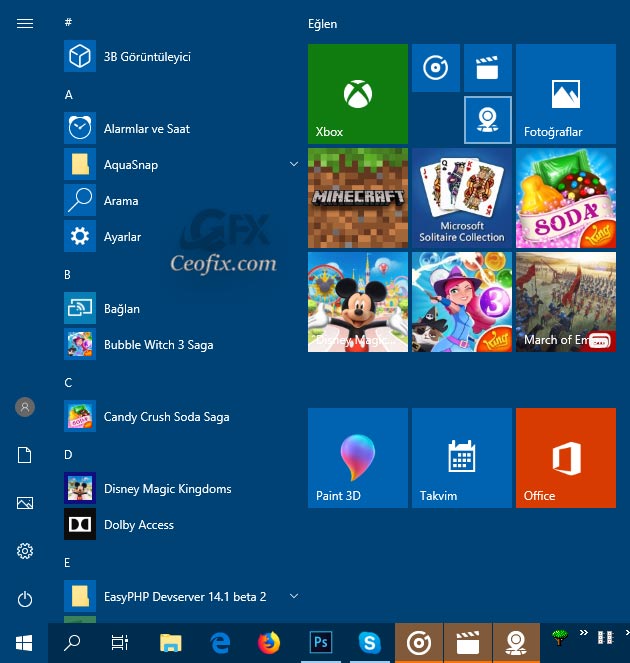Click the Maps taskbar button

pyautogui.click(x=516, y=643)
